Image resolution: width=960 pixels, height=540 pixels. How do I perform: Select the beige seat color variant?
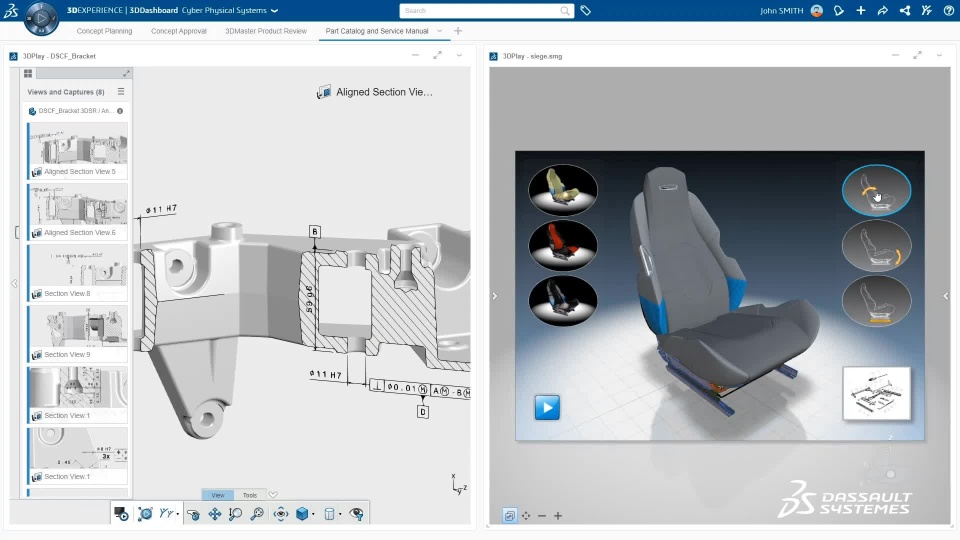(x=563, y=190)
